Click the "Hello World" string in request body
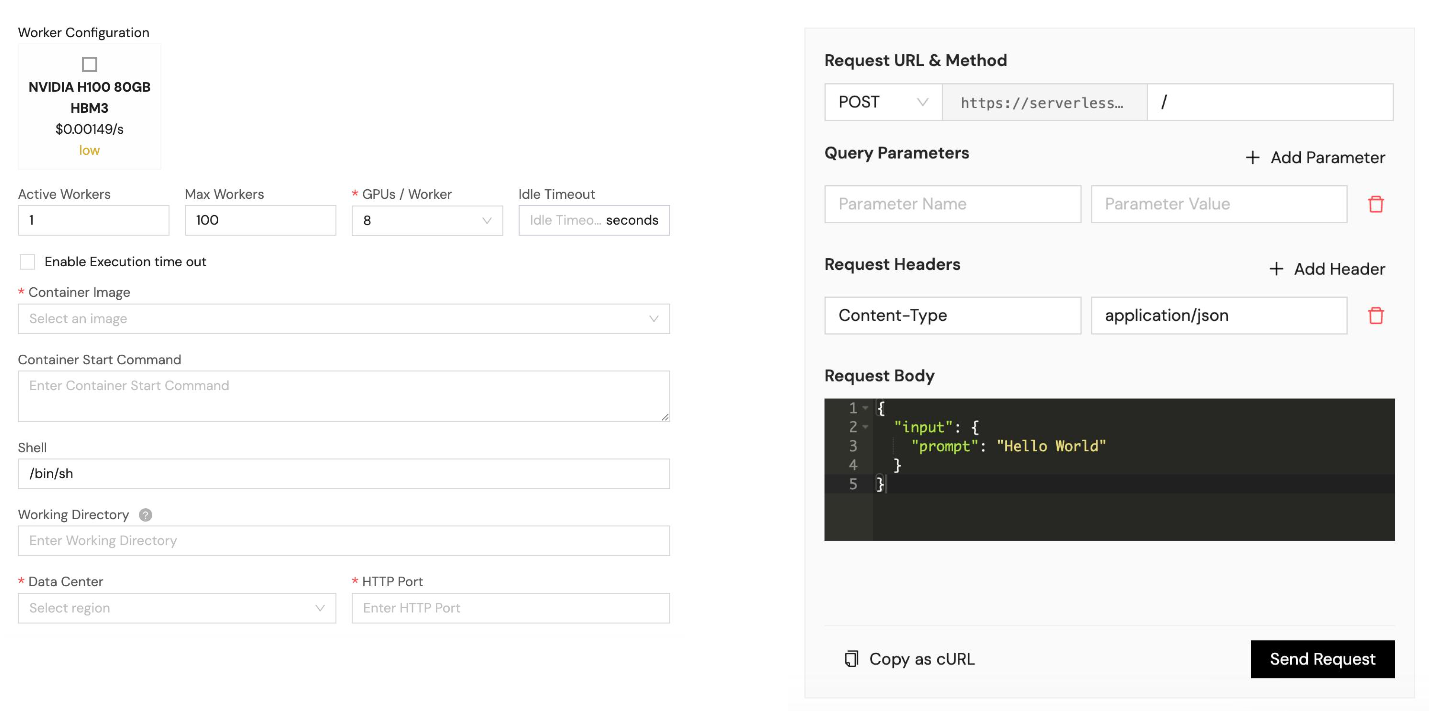This screenshot has width=1436, height=723. (x=1051, y=446)
